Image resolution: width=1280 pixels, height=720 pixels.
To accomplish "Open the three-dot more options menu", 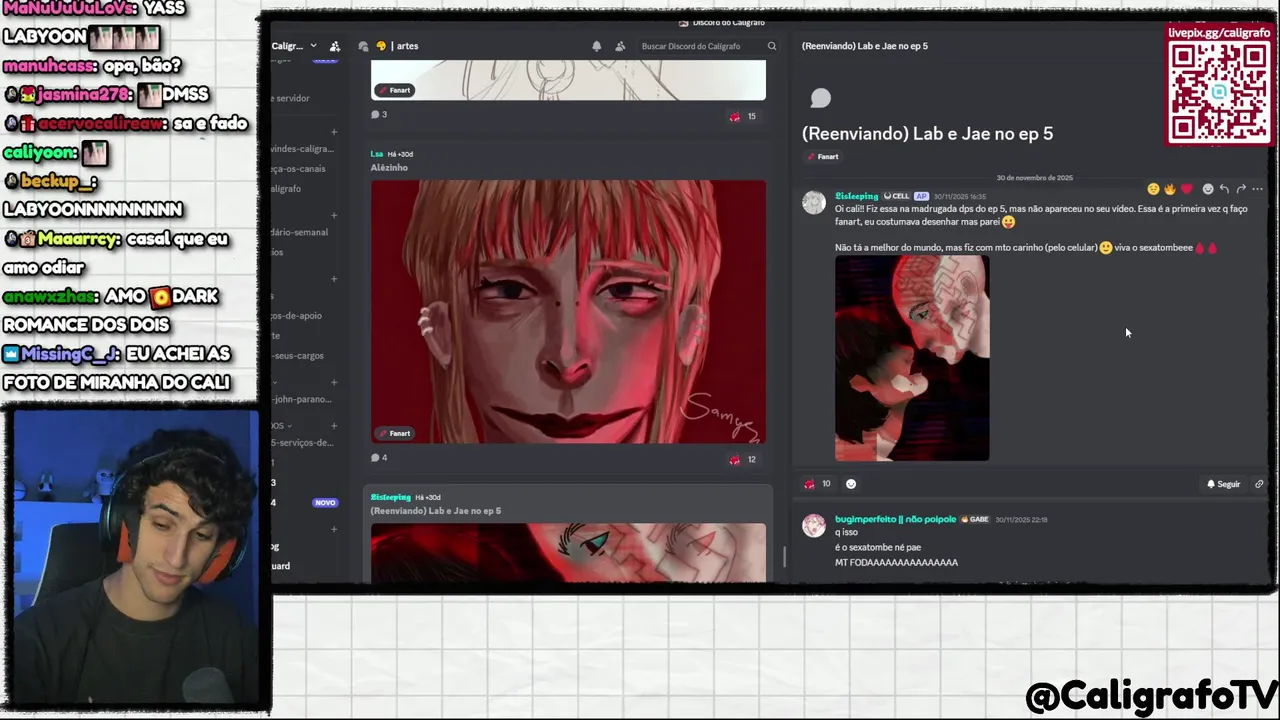I will (x=1258, y=189).
